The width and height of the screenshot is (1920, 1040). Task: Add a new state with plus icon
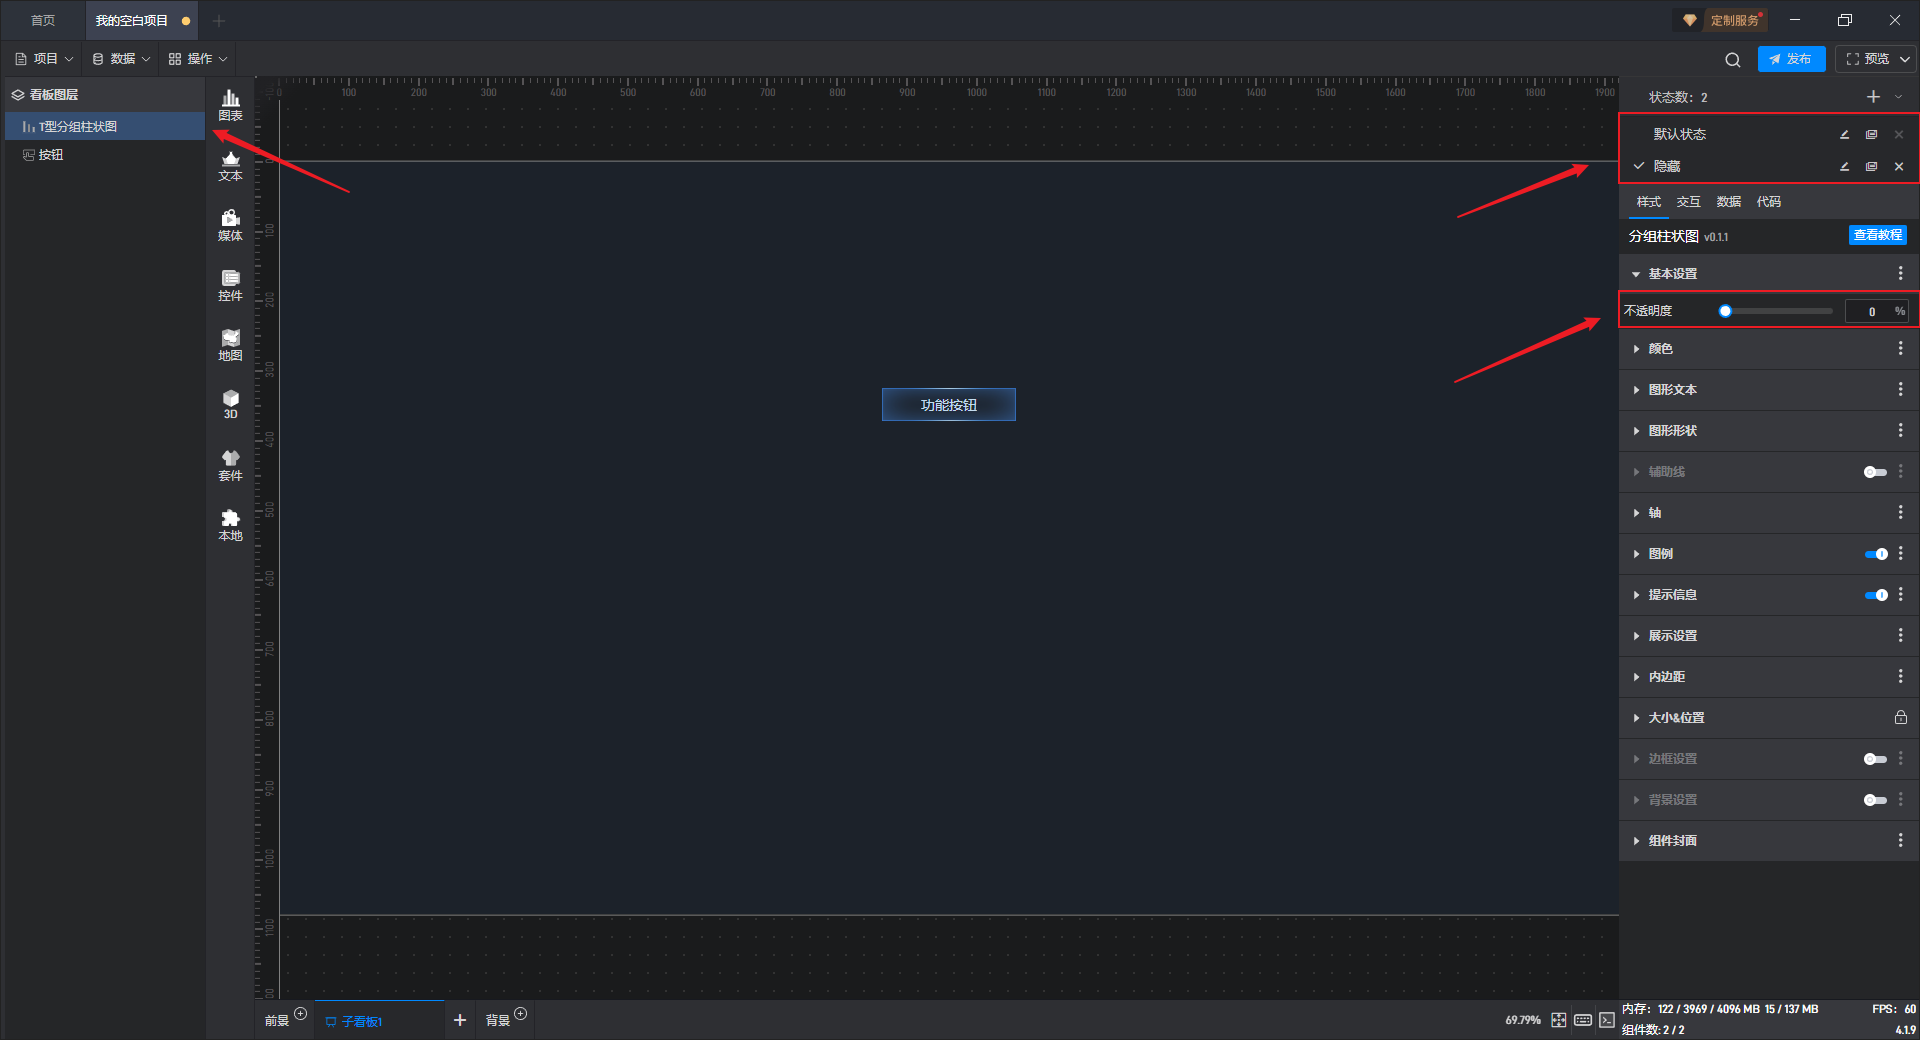coord(1873,97)
